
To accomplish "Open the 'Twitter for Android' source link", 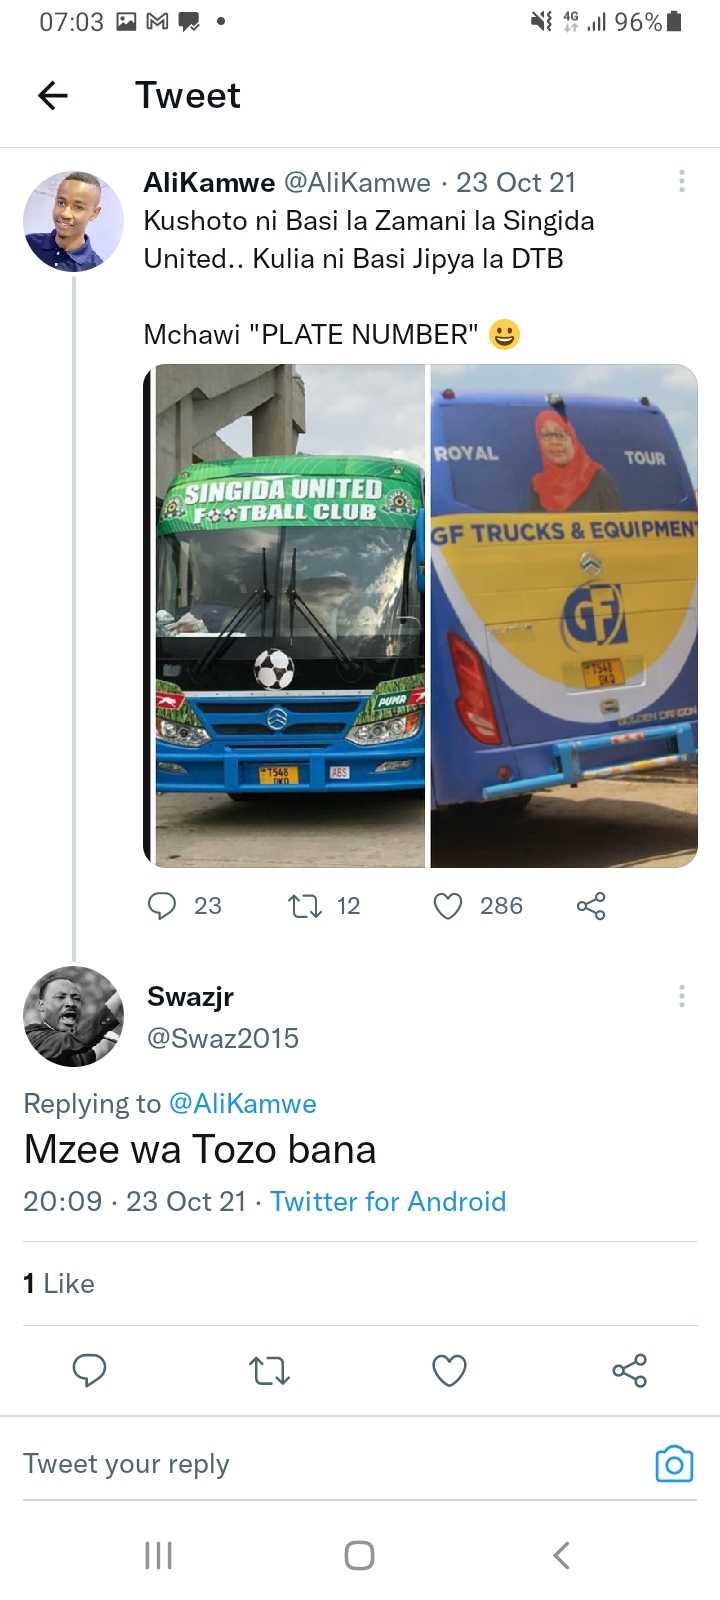I will [388, 1201].
